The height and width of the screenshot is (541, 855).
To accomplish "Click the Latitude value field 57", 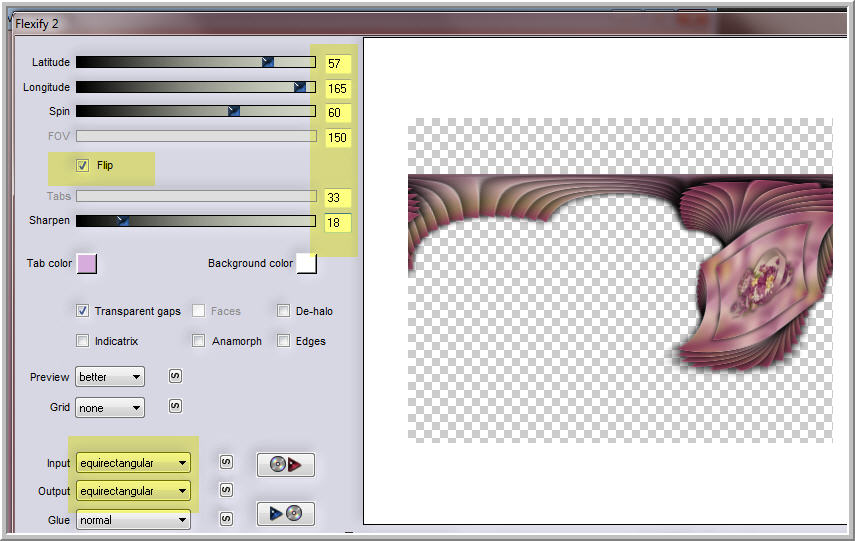I will pos(338,64).
